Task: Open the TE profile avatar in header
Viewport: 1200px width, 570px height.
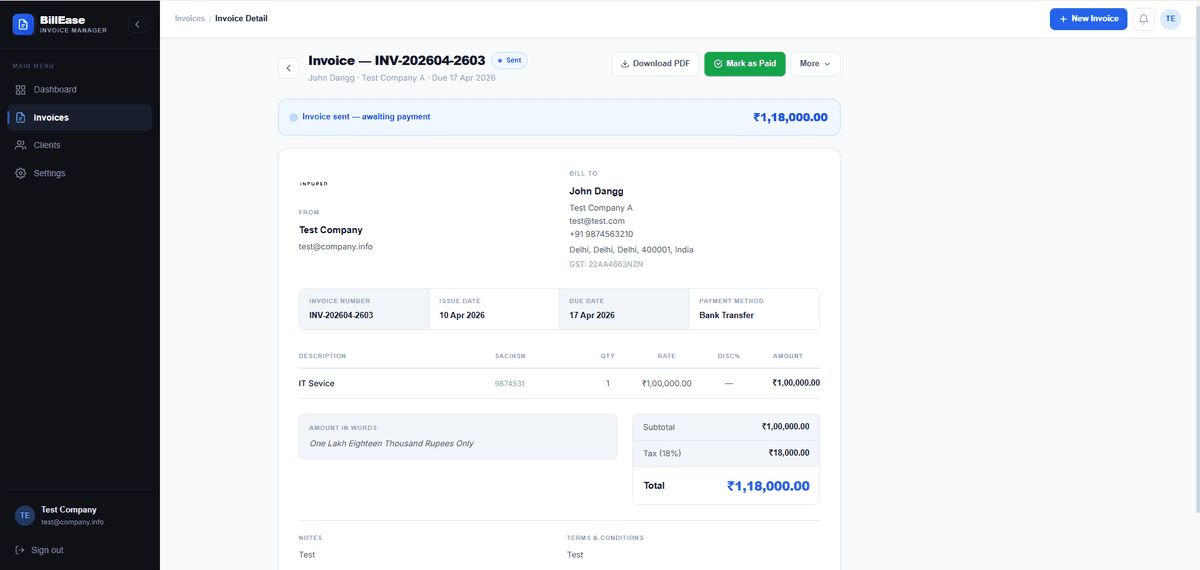Action: [x=1171, y=19]
